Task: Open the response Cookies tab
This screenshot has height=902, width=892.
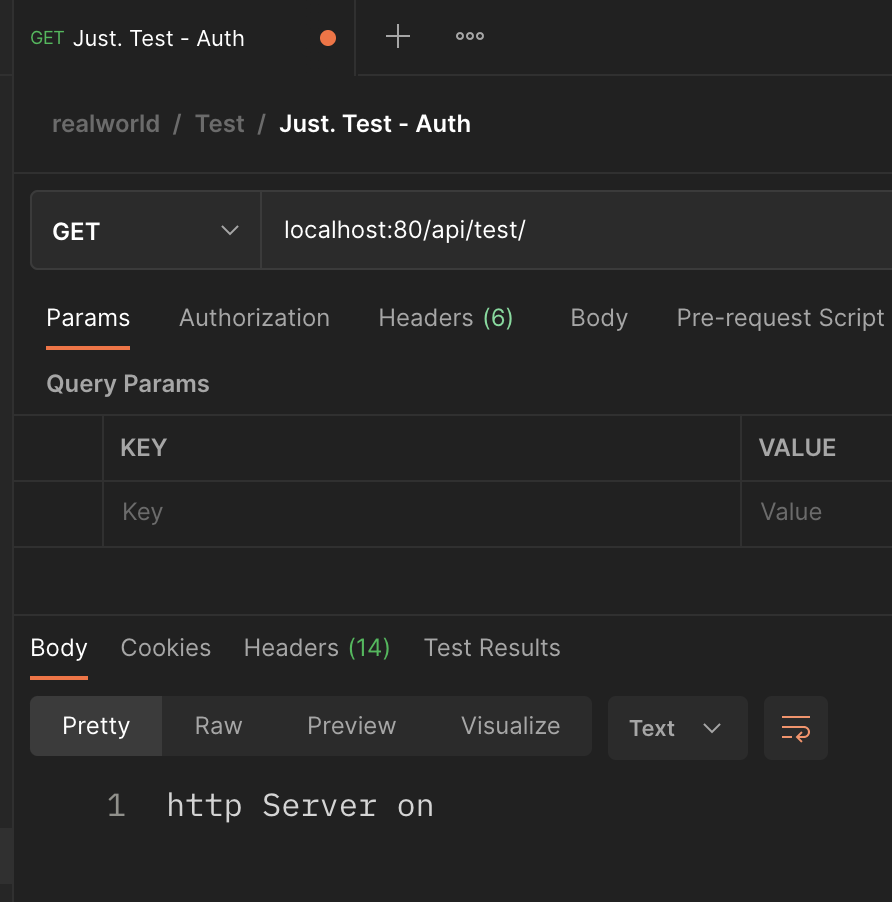Action: tap(166, 648)
